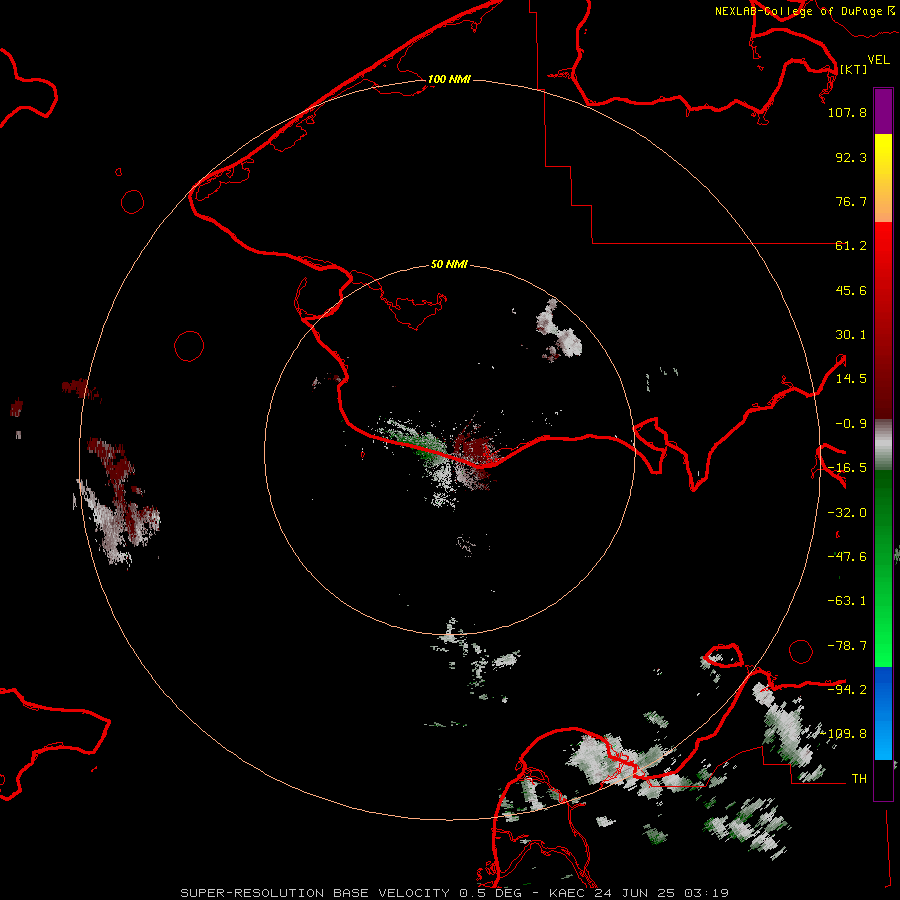Image resolution: width=900 pixels, height=900 pixels.
Task: Click the 61.2 velocity scale value
Action: (x=851, y=246)
